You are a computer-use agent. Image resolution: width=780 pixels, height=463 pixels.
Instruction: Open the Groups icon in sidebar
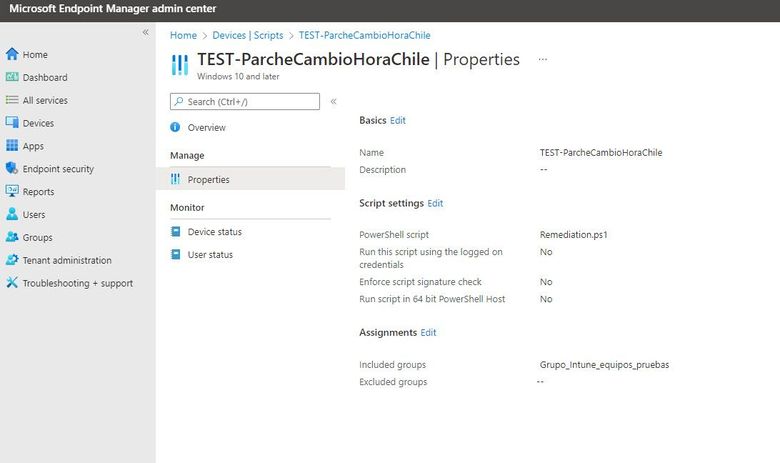[13, 237]
